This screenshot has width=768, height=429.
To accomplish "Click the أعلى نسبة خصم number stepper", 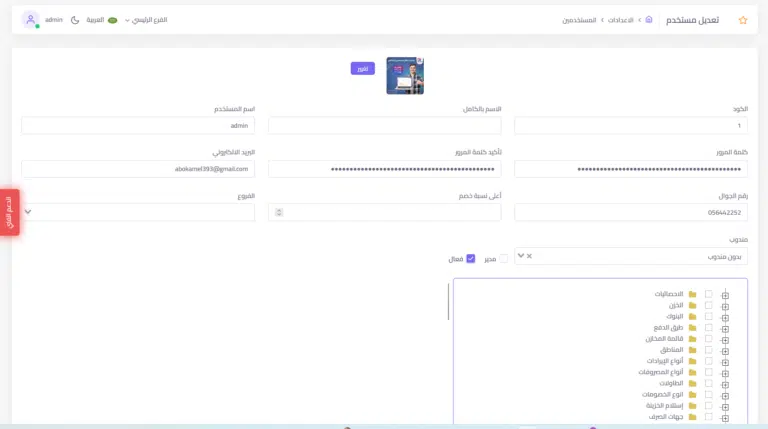I will 279,212.
